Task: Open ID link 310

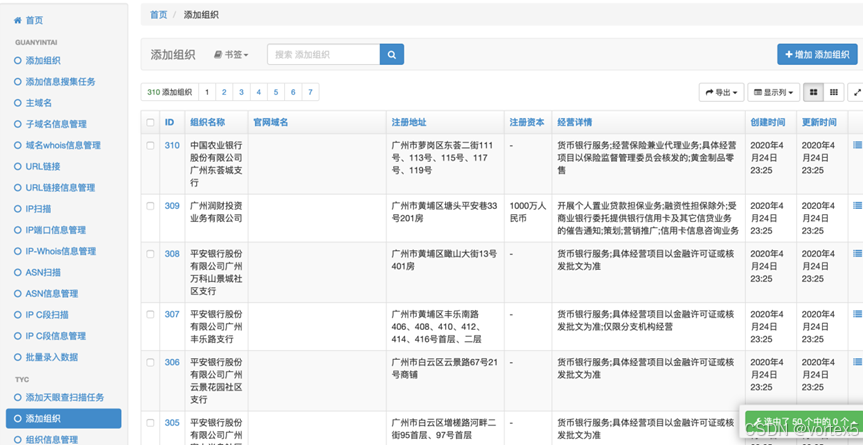Action: click(172, 146)
